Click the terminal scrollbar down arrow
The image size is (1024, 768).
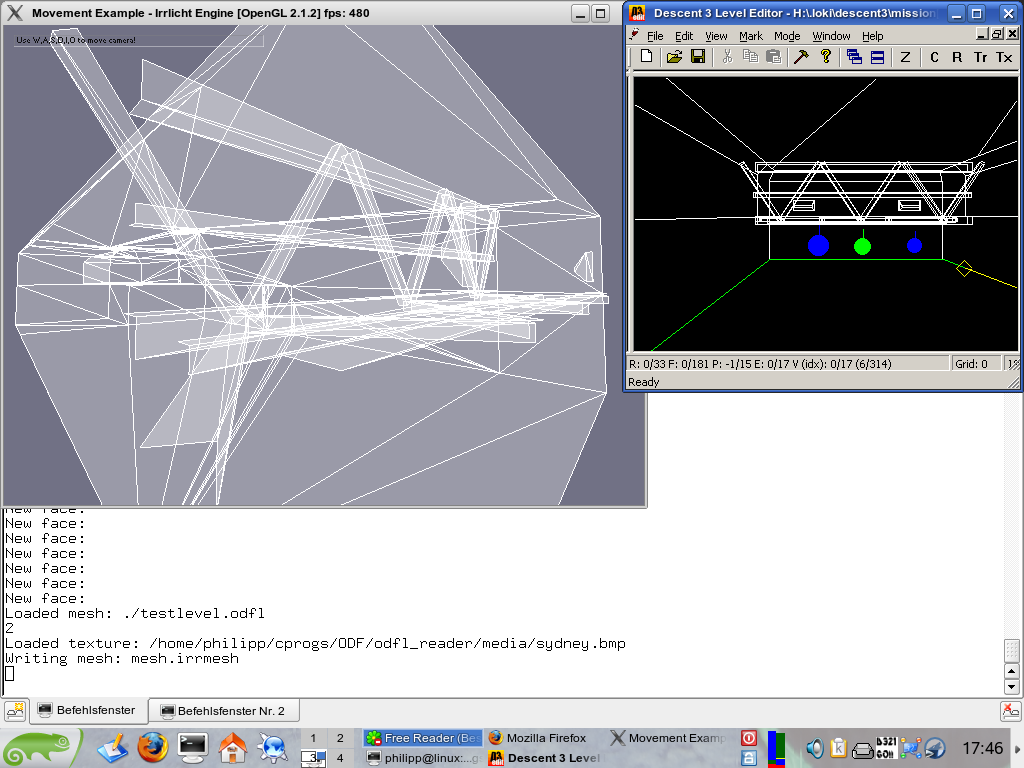click(x=1011, y=687)
